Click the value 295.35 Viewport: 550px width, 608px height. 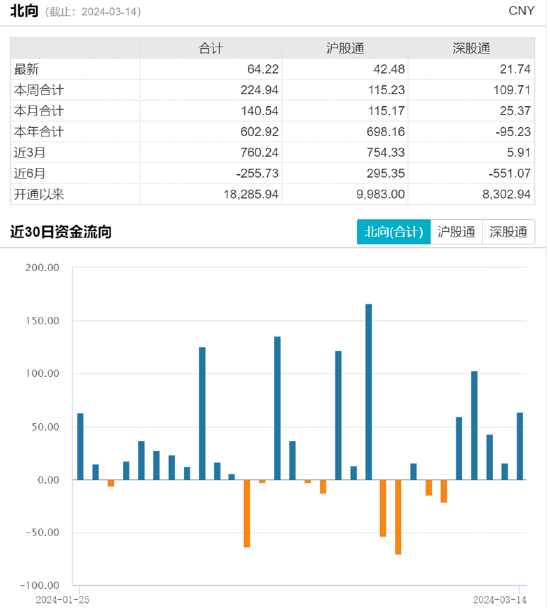pyautogui.click(x=386, y=173)
